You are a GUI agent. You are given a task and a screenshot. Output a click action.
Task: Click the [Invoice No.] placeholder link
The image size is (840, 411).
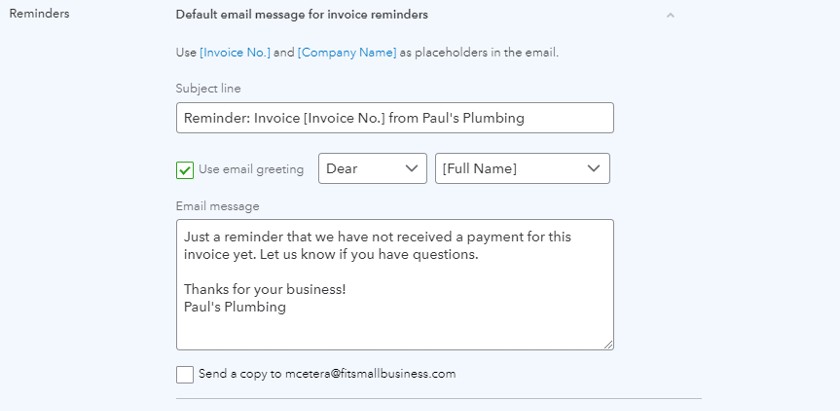pos(235,53)
